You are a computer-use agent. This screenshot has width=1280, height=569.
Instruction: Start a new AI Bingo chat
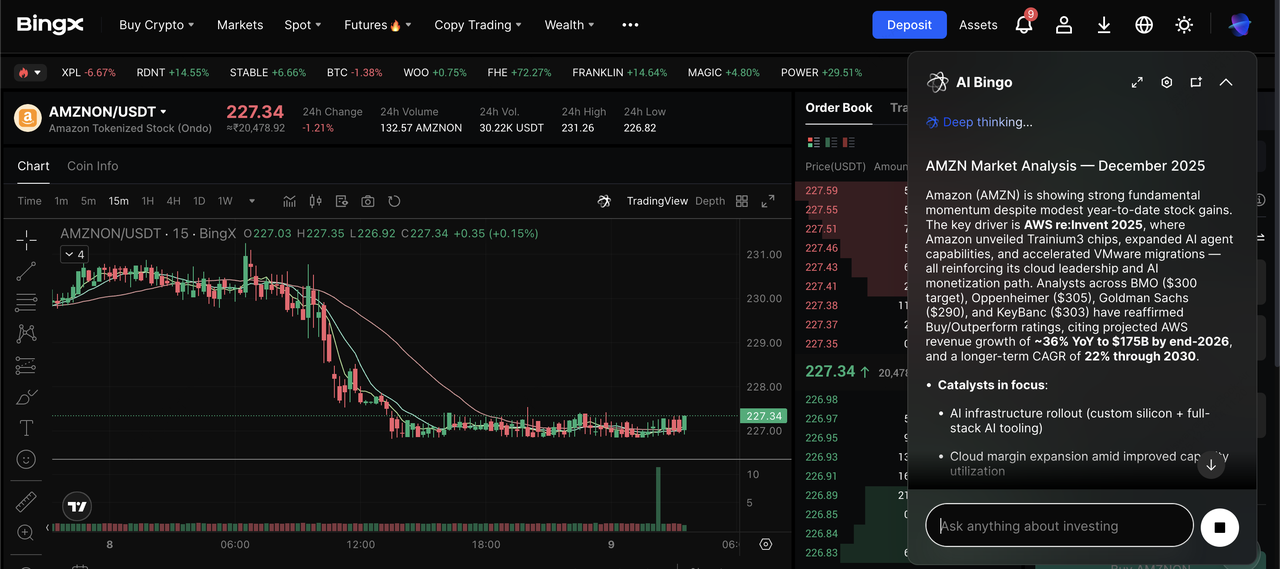click(1196, 82)
